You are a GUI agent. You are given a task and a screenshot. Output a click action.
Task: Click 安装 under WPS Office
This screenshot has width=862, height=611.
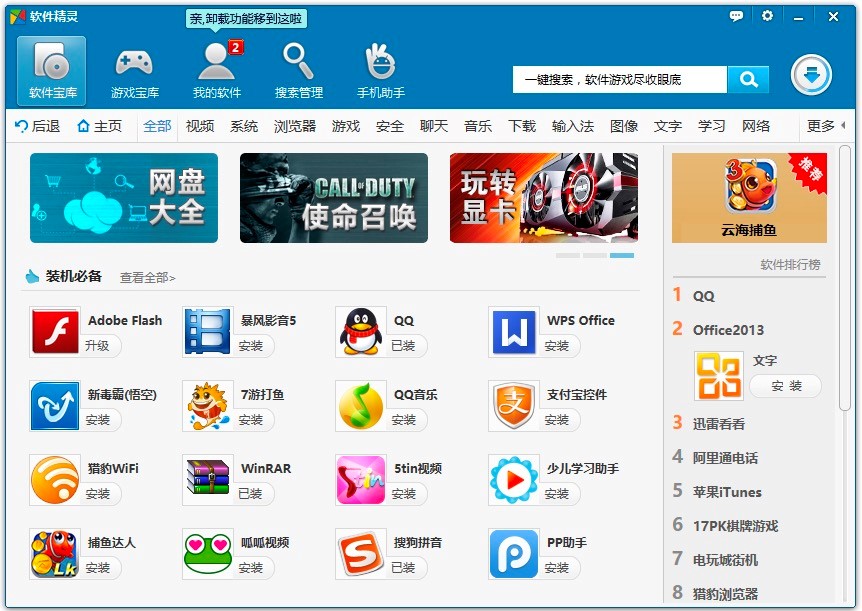(x=556, y=345)
